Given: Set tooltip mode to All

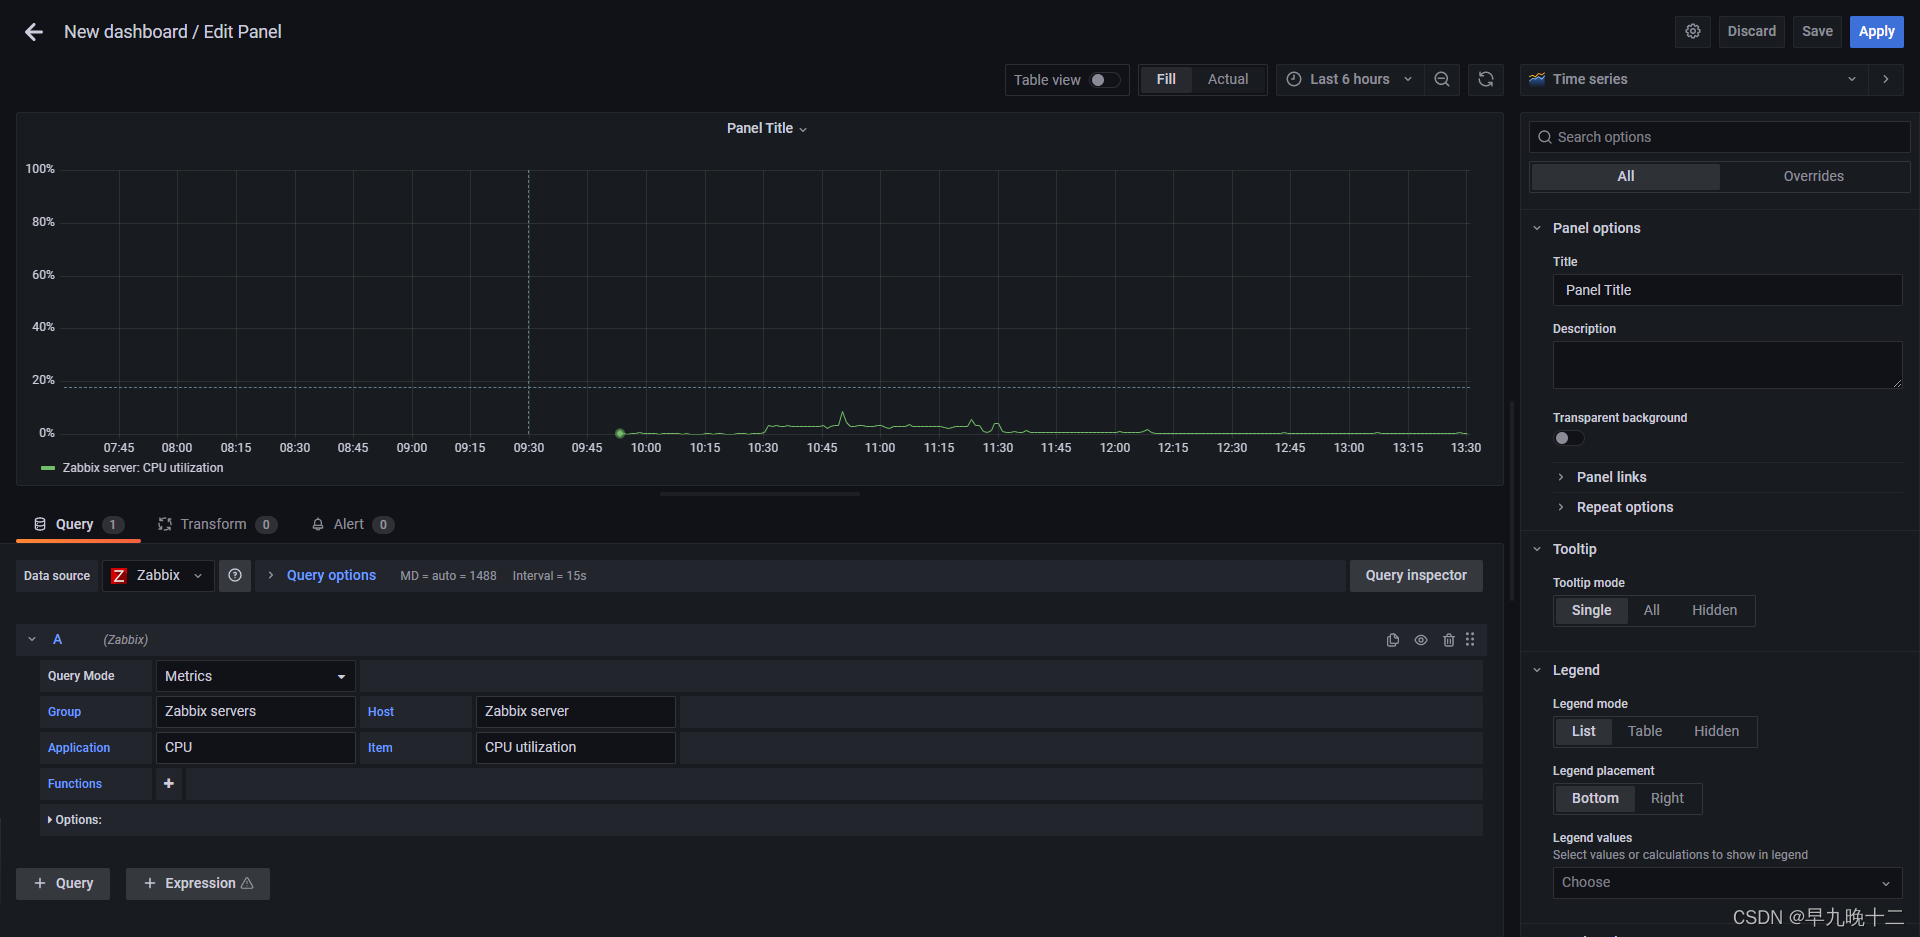Looking at the screenshot, I should click(1652, 610).
